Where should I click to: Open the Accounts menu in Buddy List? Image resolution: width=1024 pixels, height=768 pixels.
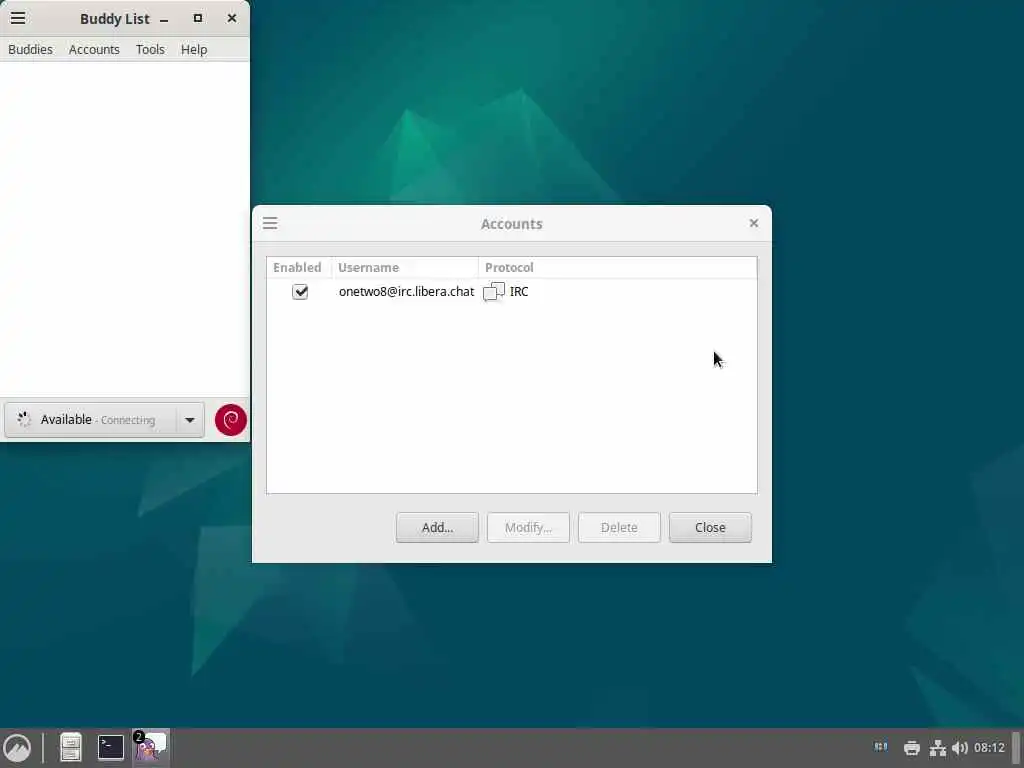[94, 50]
